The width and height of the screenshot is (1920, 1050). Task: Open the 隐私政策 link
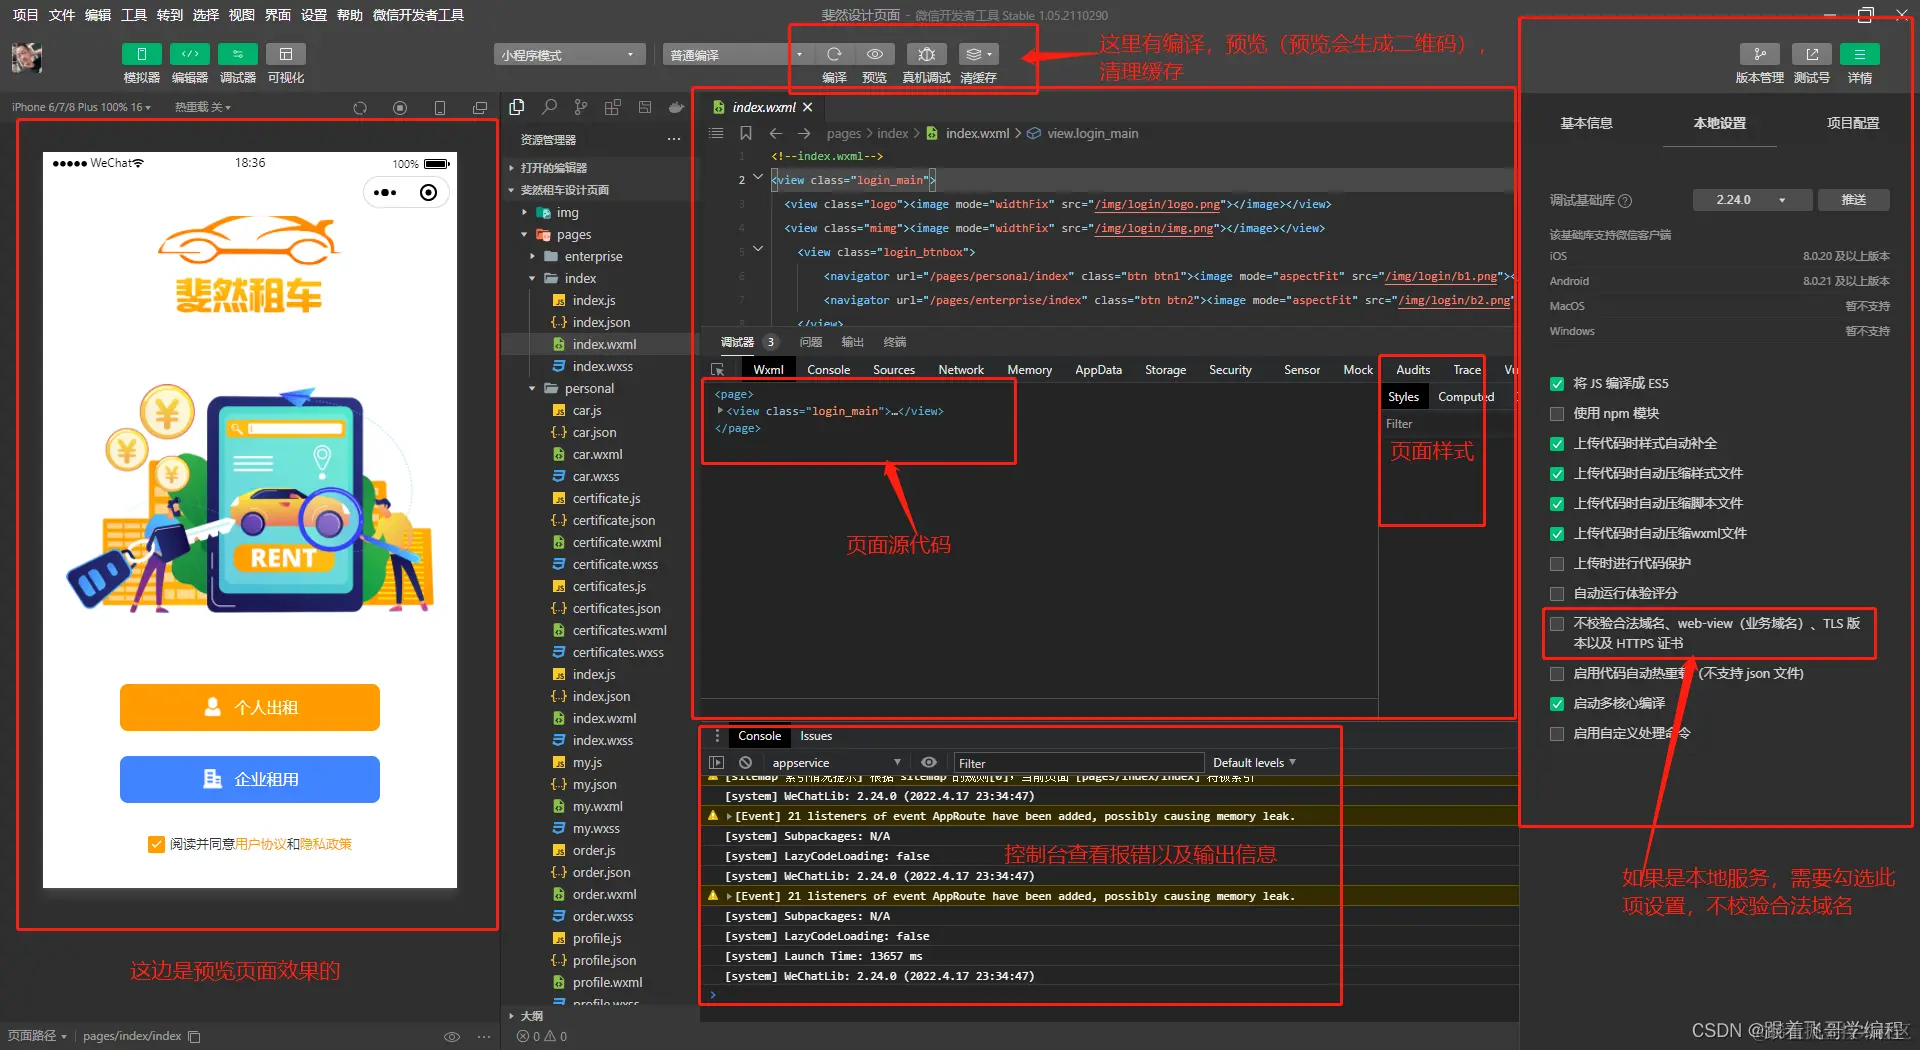(x=326, y=844)
